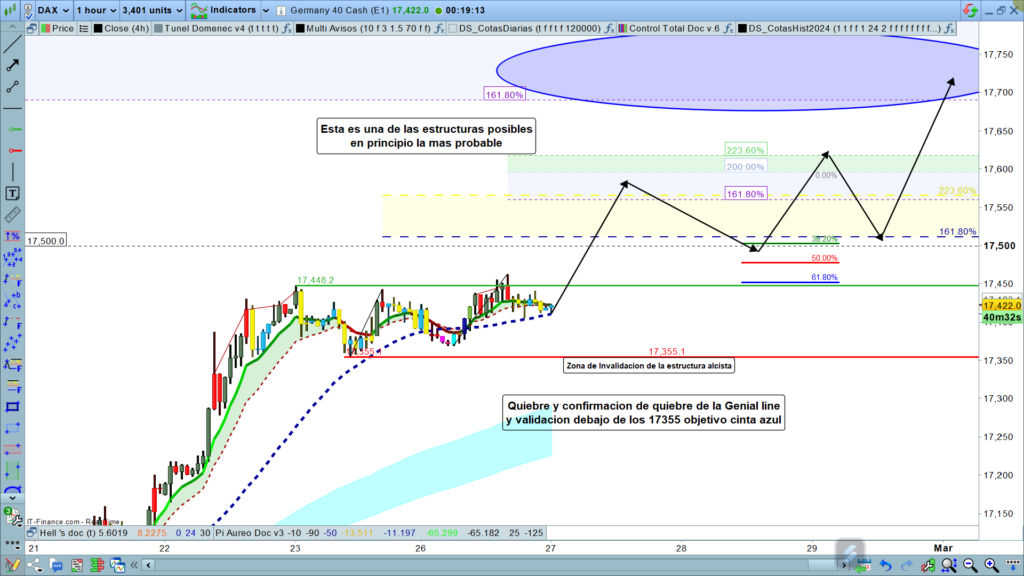This screenshot has height=576, width=1024.
Task: Pick the ruler measurement tool
Action: tap(12, 215)
